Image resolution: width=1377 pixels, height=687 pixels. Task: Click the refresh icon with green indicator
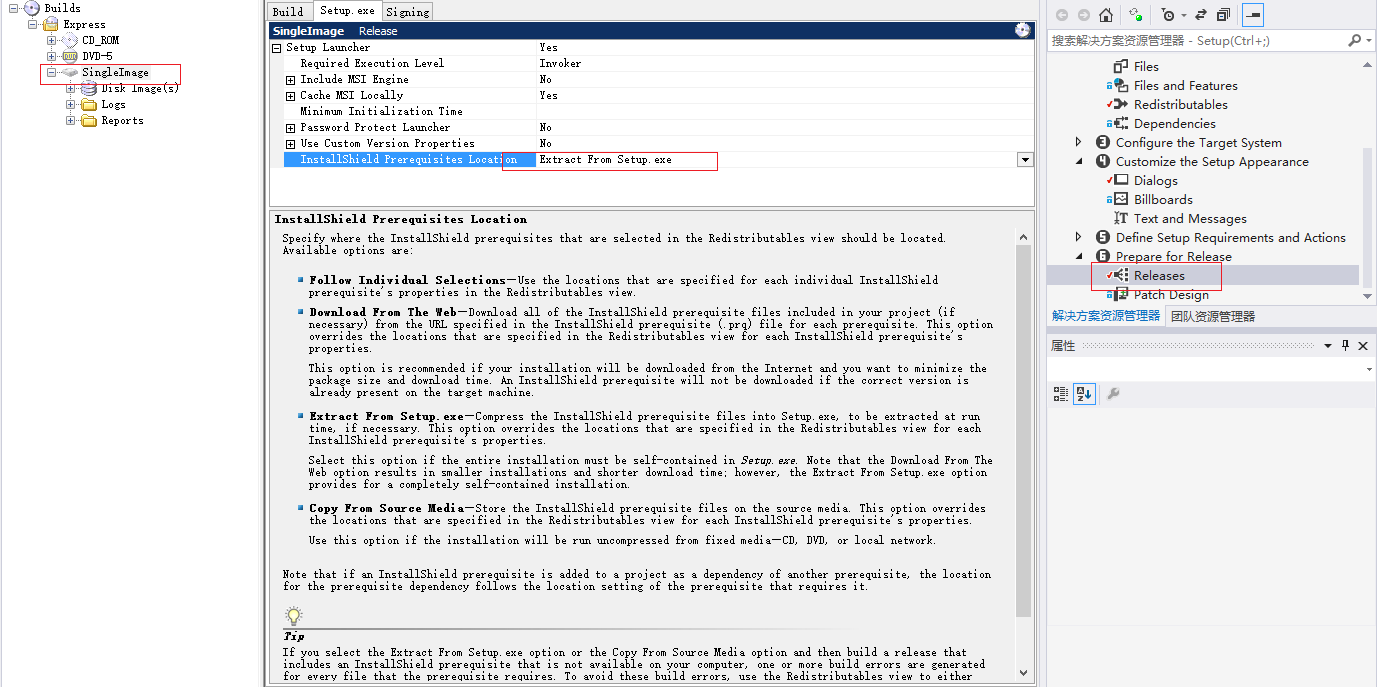(x=1135, y=14)
